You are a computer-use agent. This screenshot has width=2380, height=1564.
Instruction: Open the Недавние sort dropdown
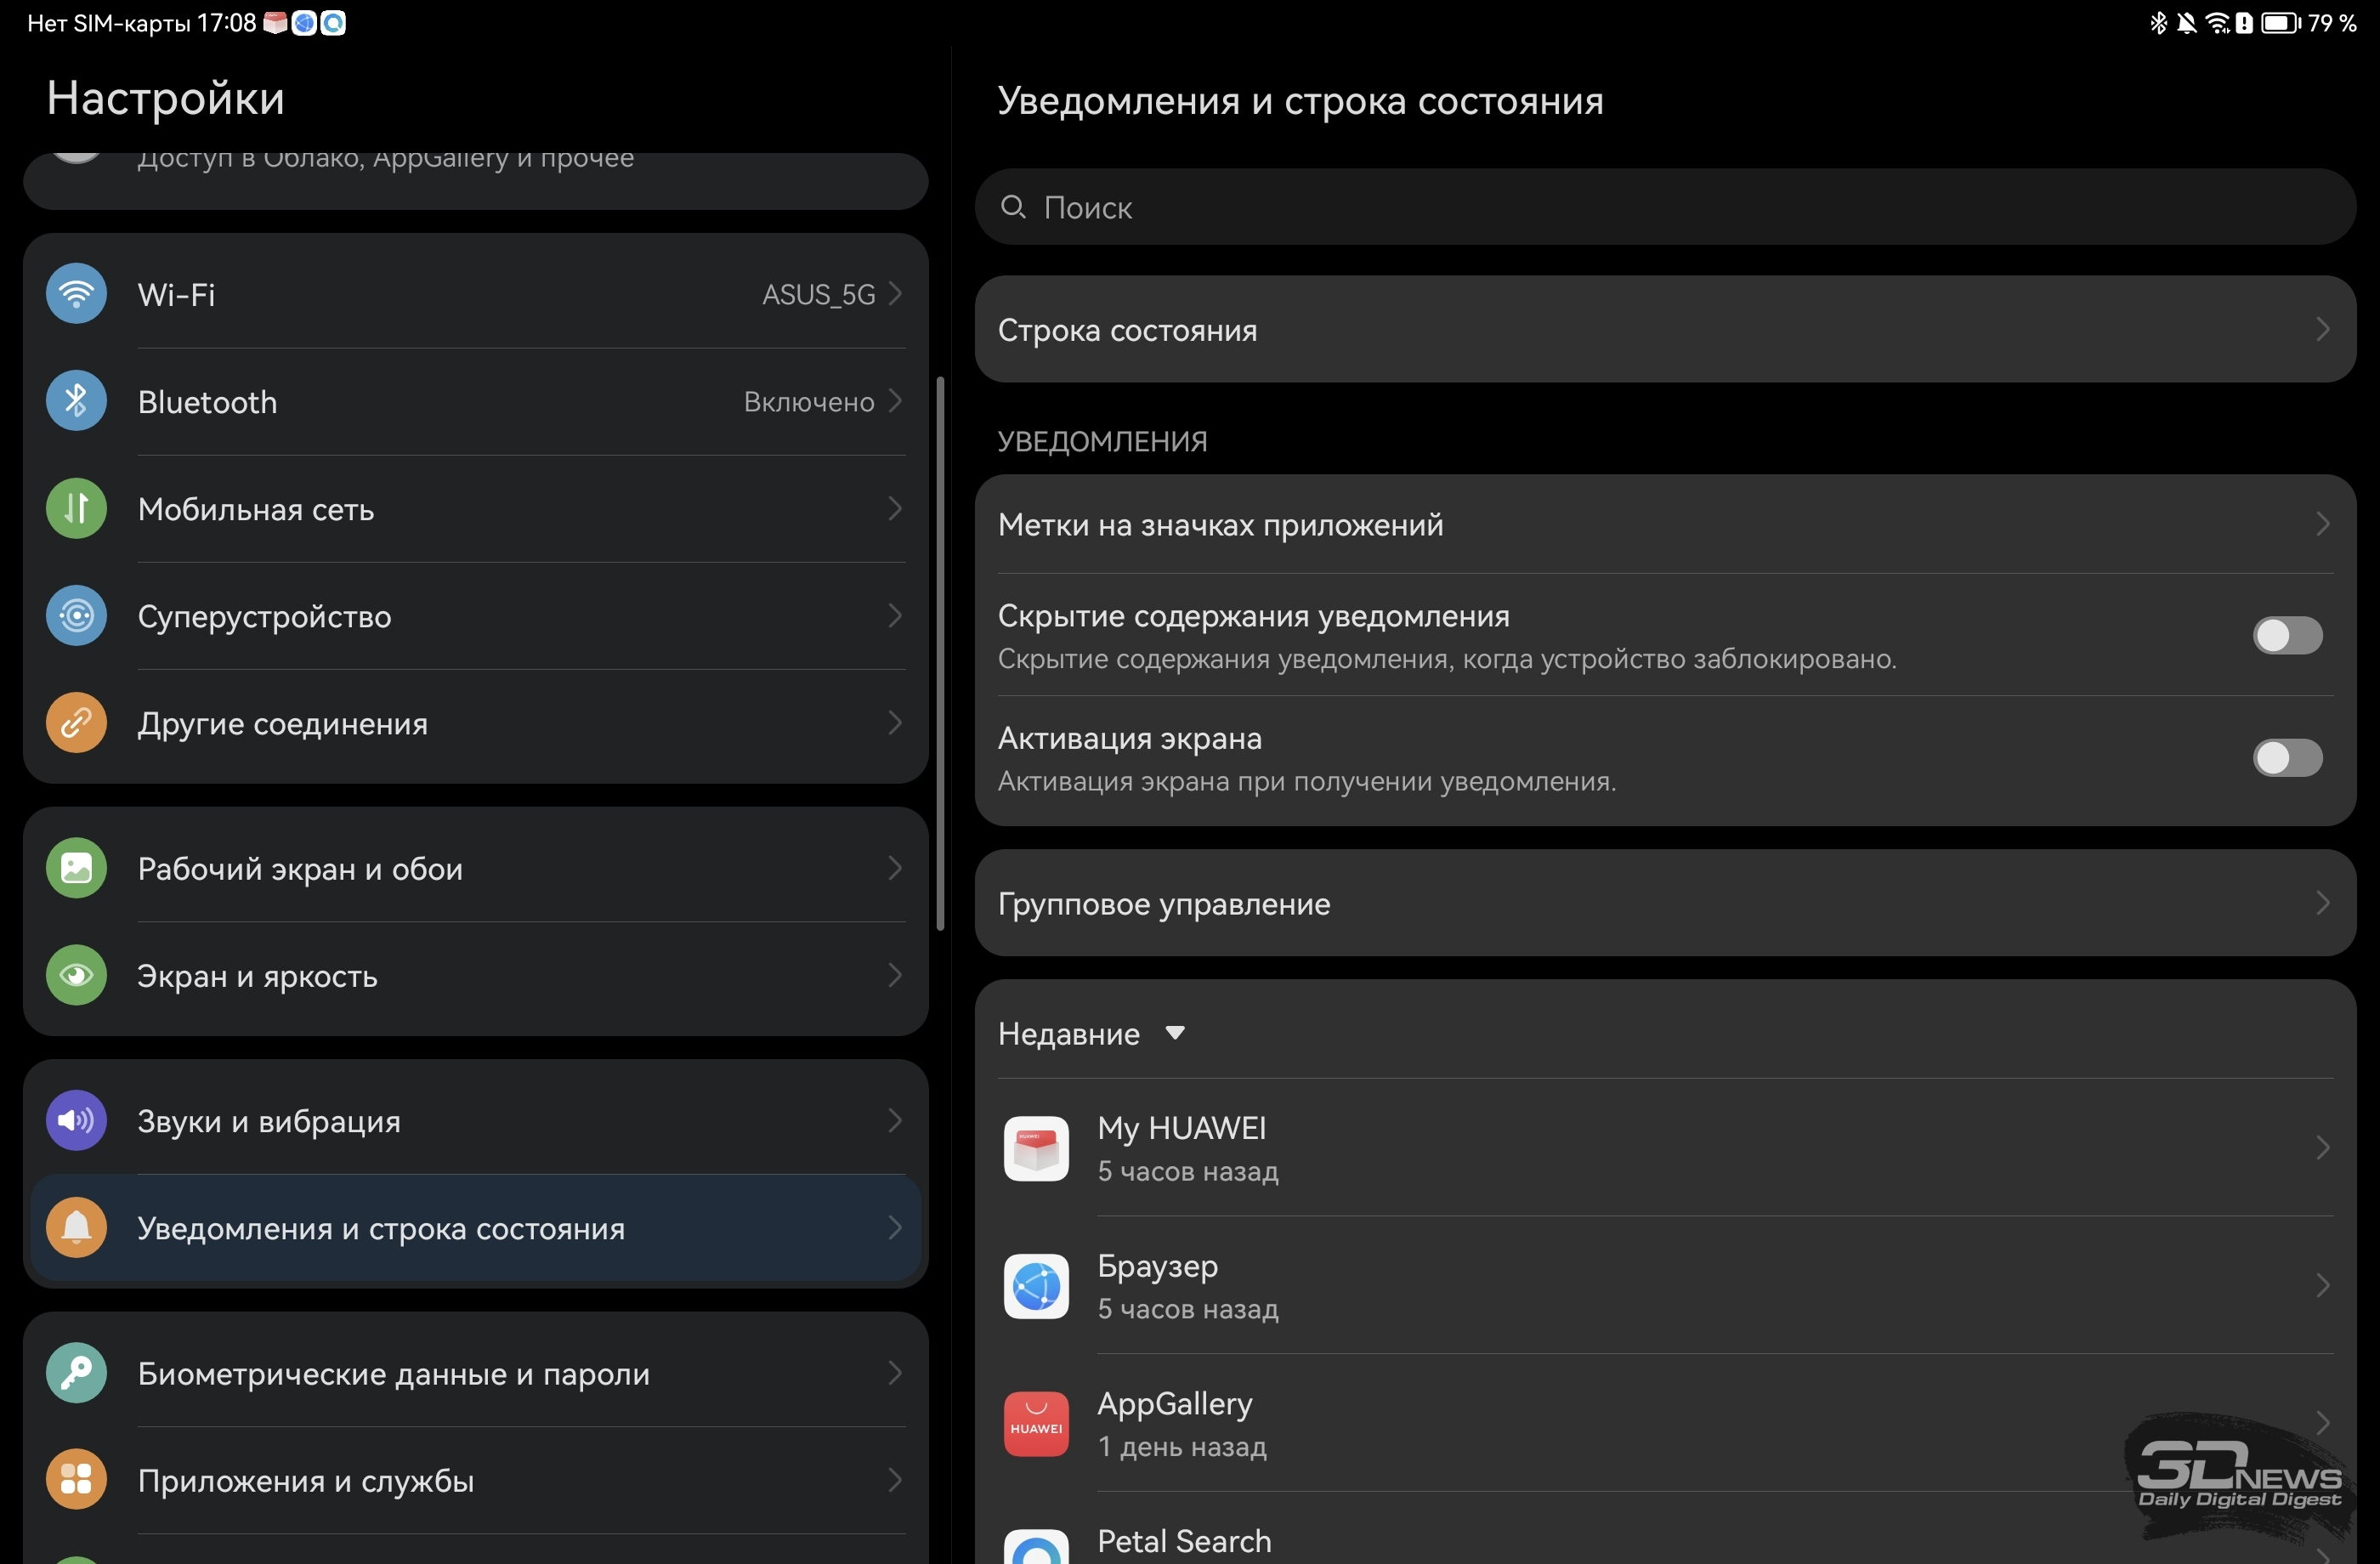tap(1091, 1033)
